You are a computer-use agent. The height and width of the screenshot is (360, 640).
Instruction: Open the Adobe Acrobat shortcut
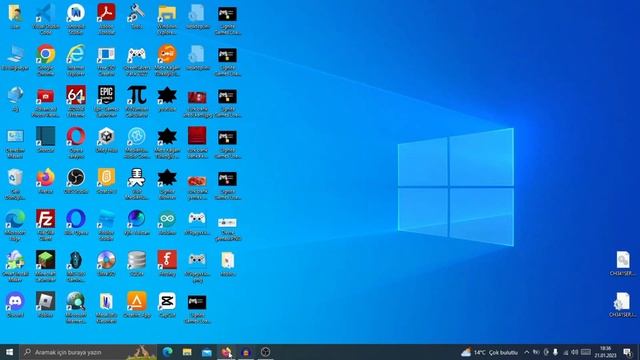pyautogui.click(x=106, y=18)
